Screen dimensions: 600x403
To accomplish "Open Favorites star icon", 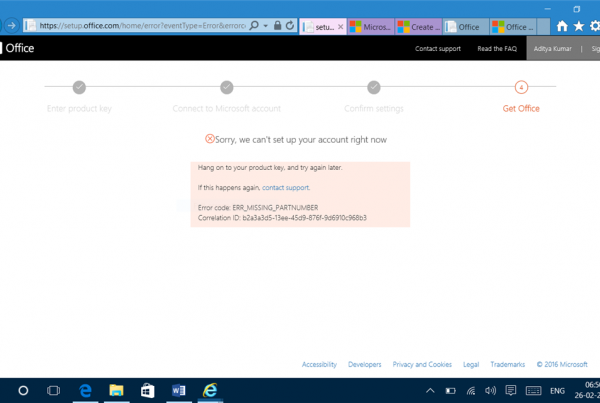I will point(579,26).
